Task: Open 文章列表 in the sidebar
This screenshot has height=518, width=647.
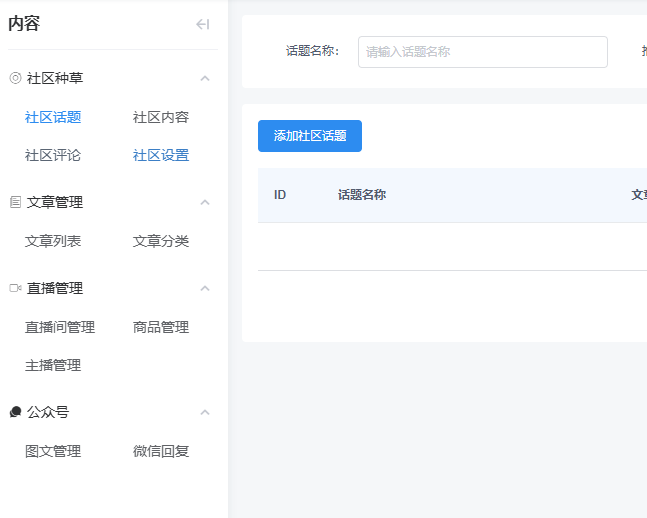Action: pyautogui.click(x=53, y=241)
